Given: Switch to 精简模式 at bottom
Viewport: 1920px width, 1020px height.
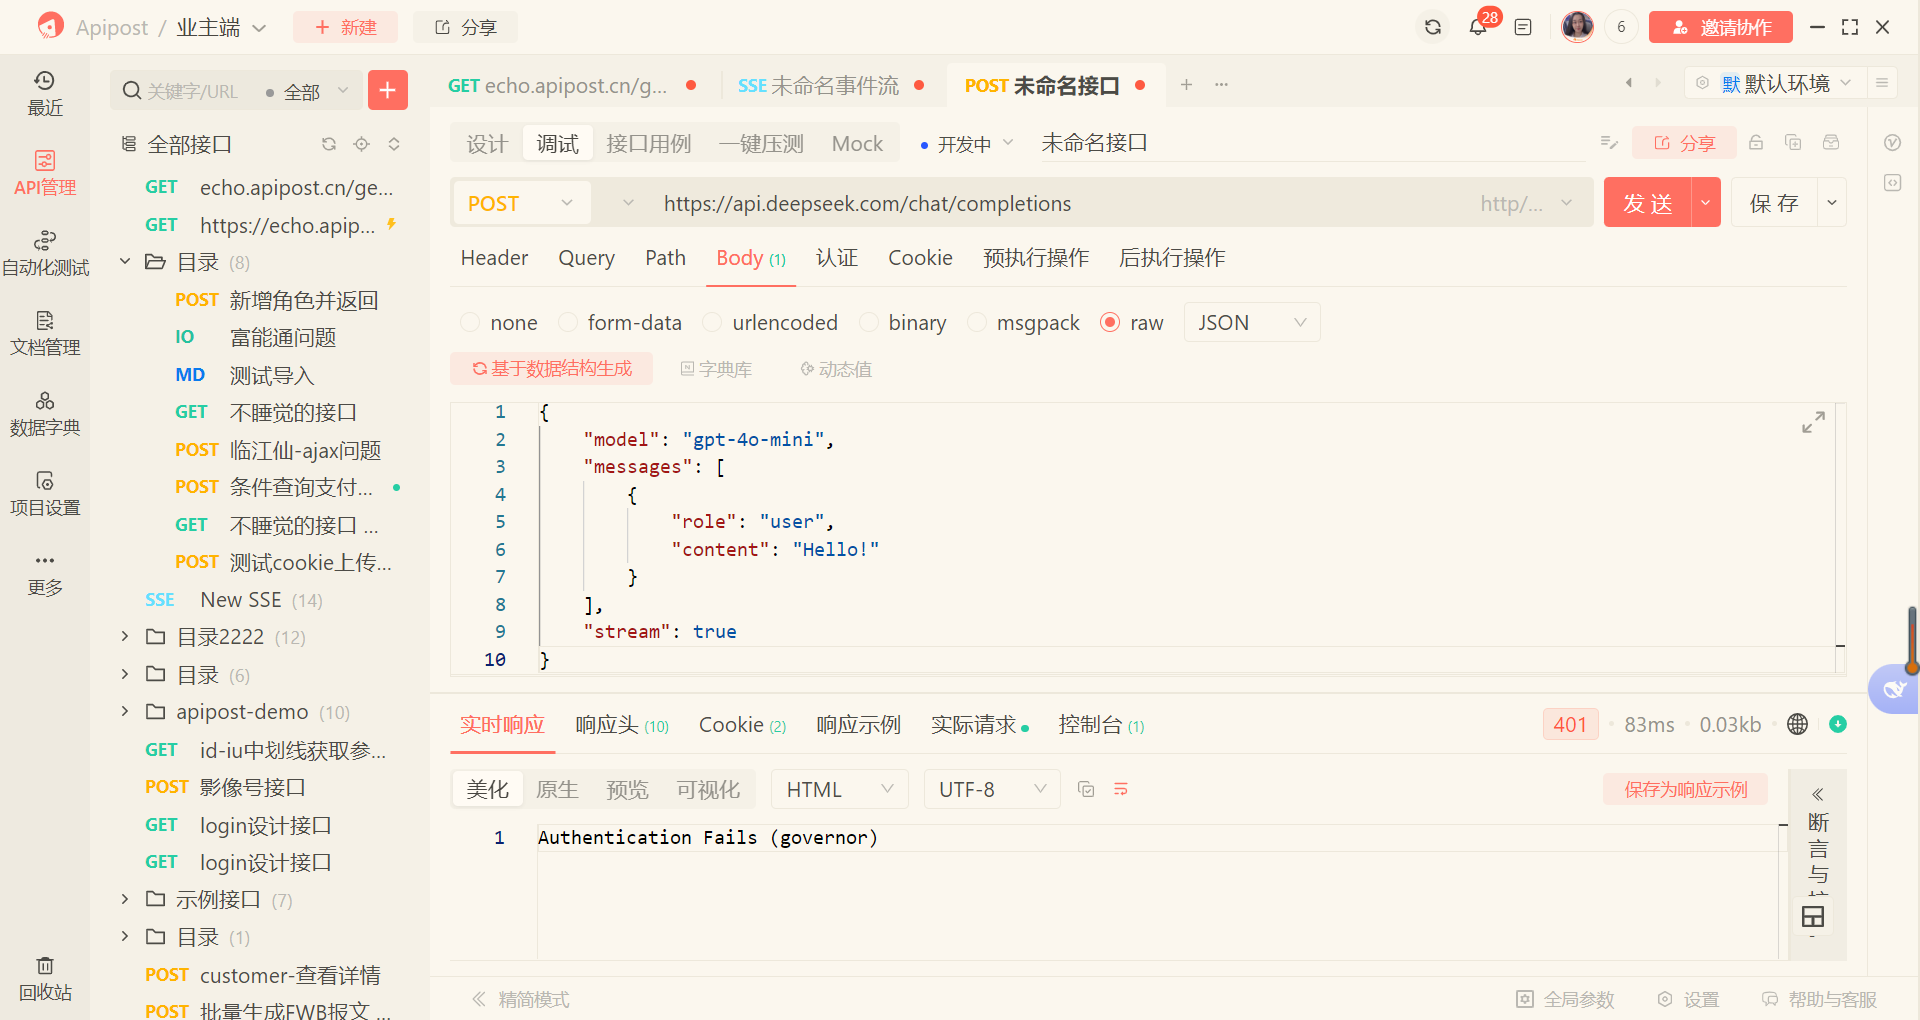Looking at the screenshot, I should coord(521,999).
